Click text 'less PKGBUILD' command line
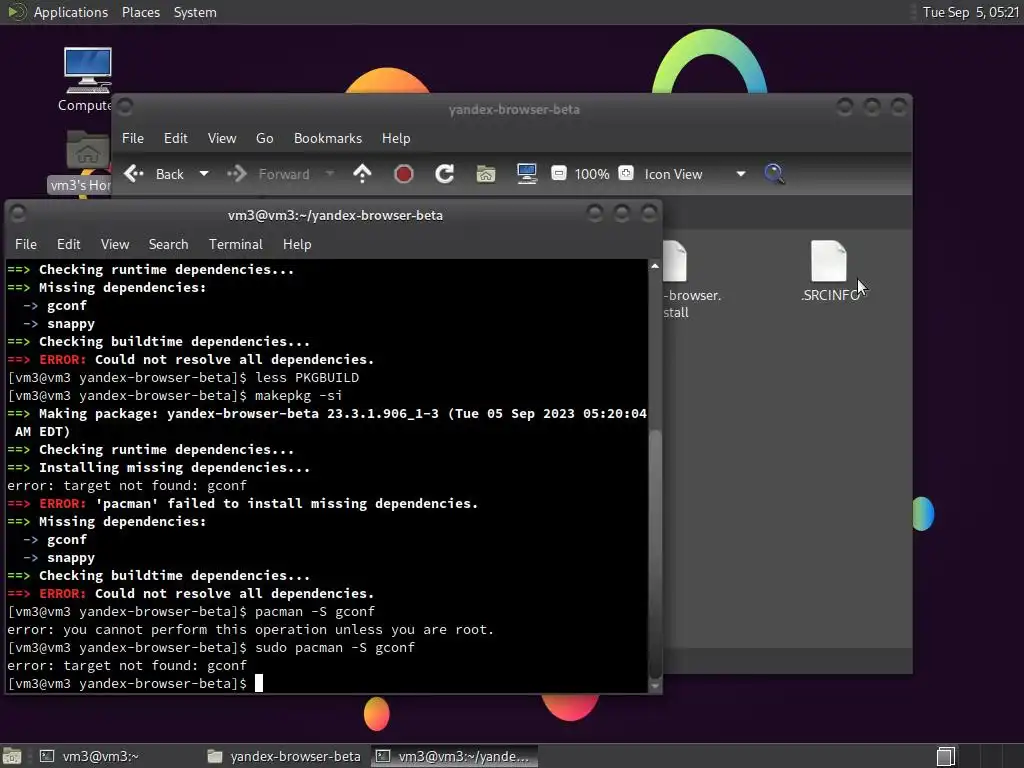 [x=306, y=377]
